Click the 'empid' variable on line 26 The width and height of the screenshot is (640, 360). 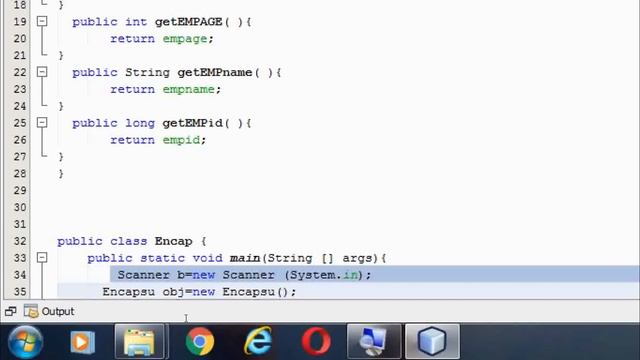pos(181,140)
